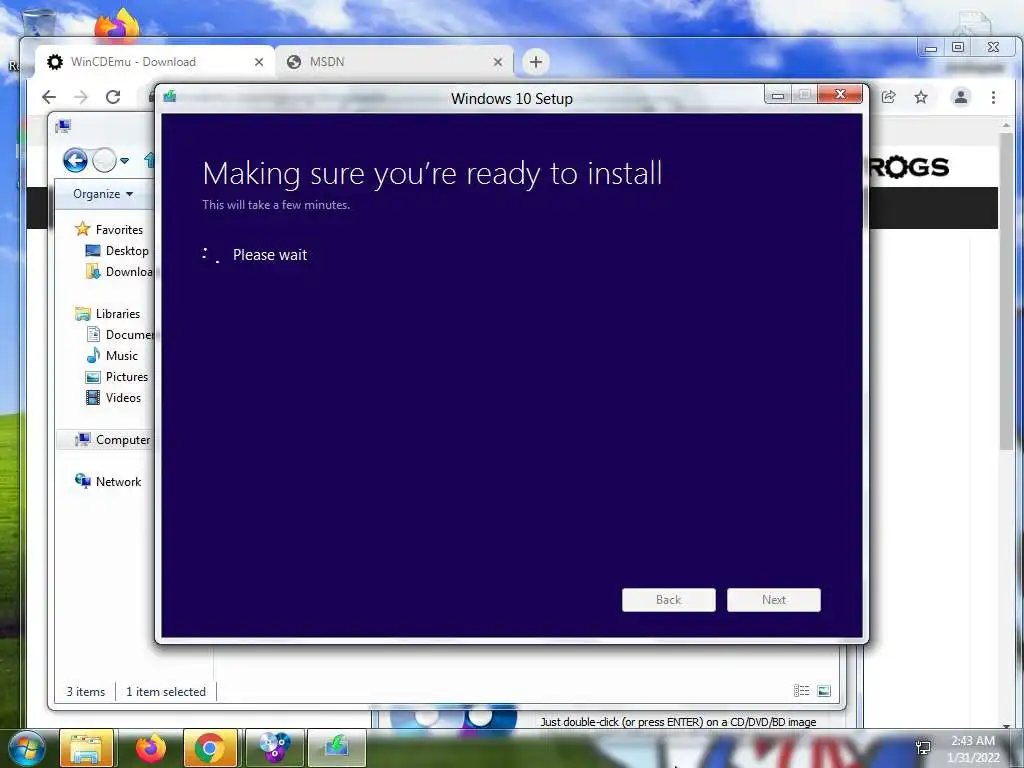
Task: Open the Chrome three-dot menu
Action: tap(993, 97)
